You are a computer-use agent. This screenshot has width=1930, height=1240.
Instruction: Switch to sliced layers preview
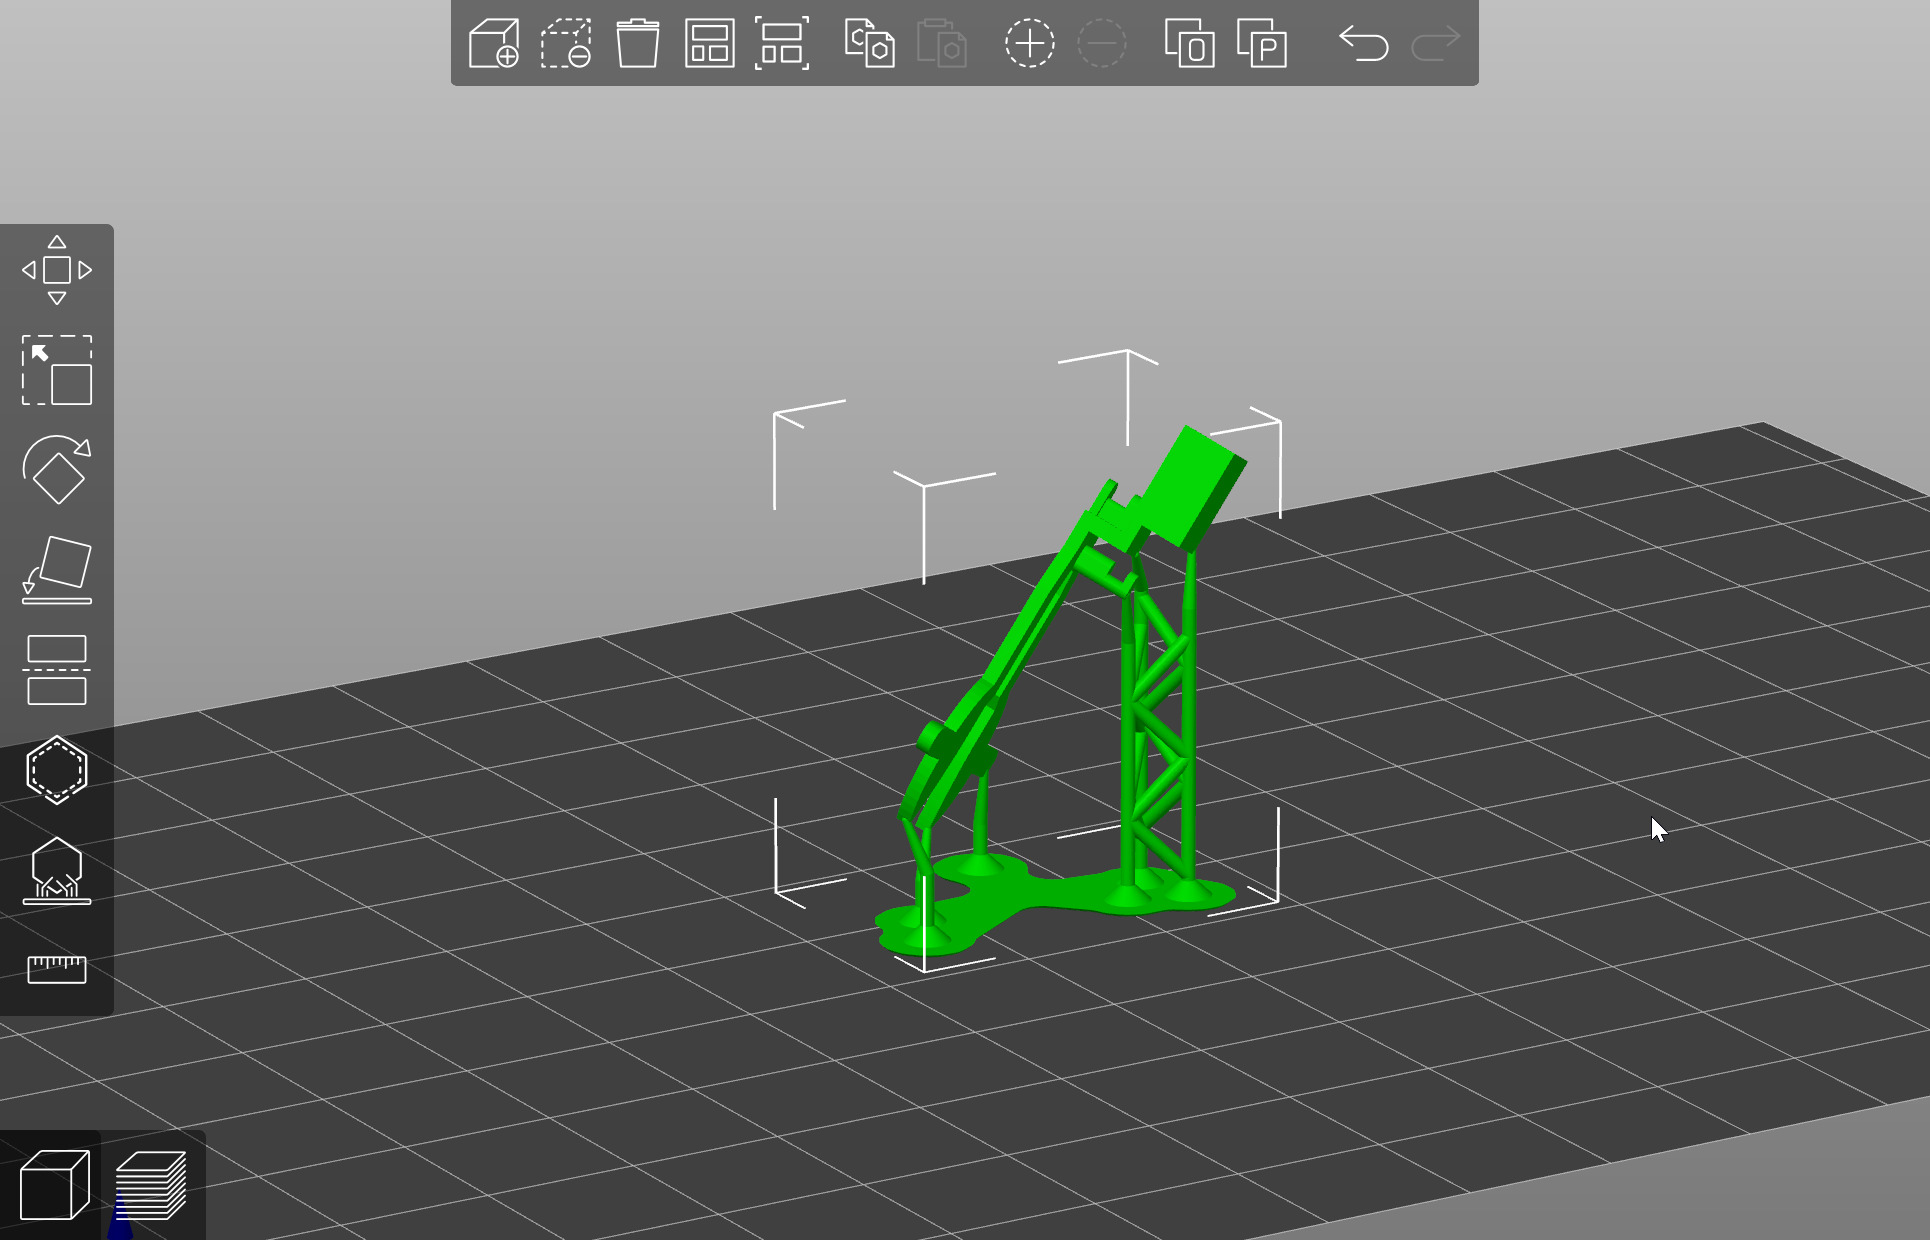pyautogui.click(x=151, y=1186)
